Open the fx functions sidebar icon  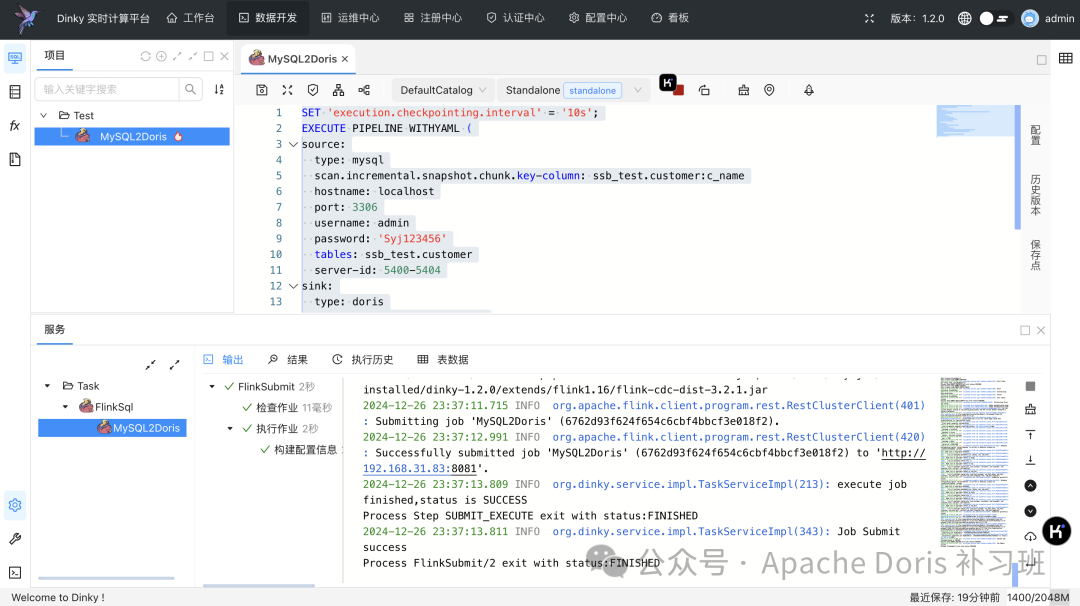(x=15, y=125)
